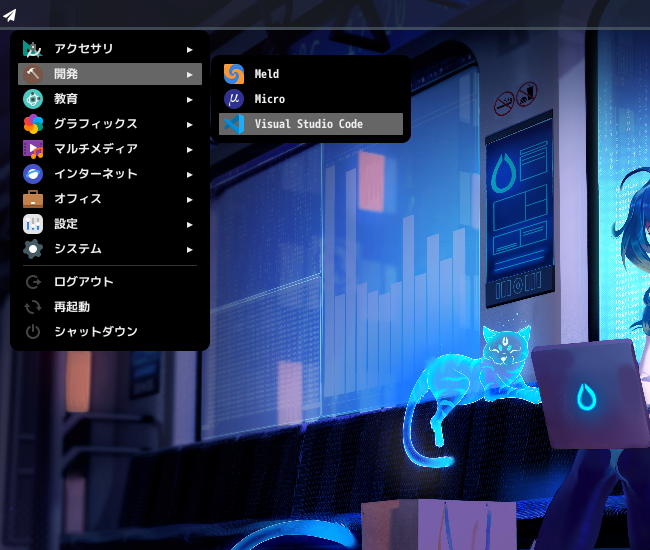Open the 教育 menu category

(x=110, y=99)
